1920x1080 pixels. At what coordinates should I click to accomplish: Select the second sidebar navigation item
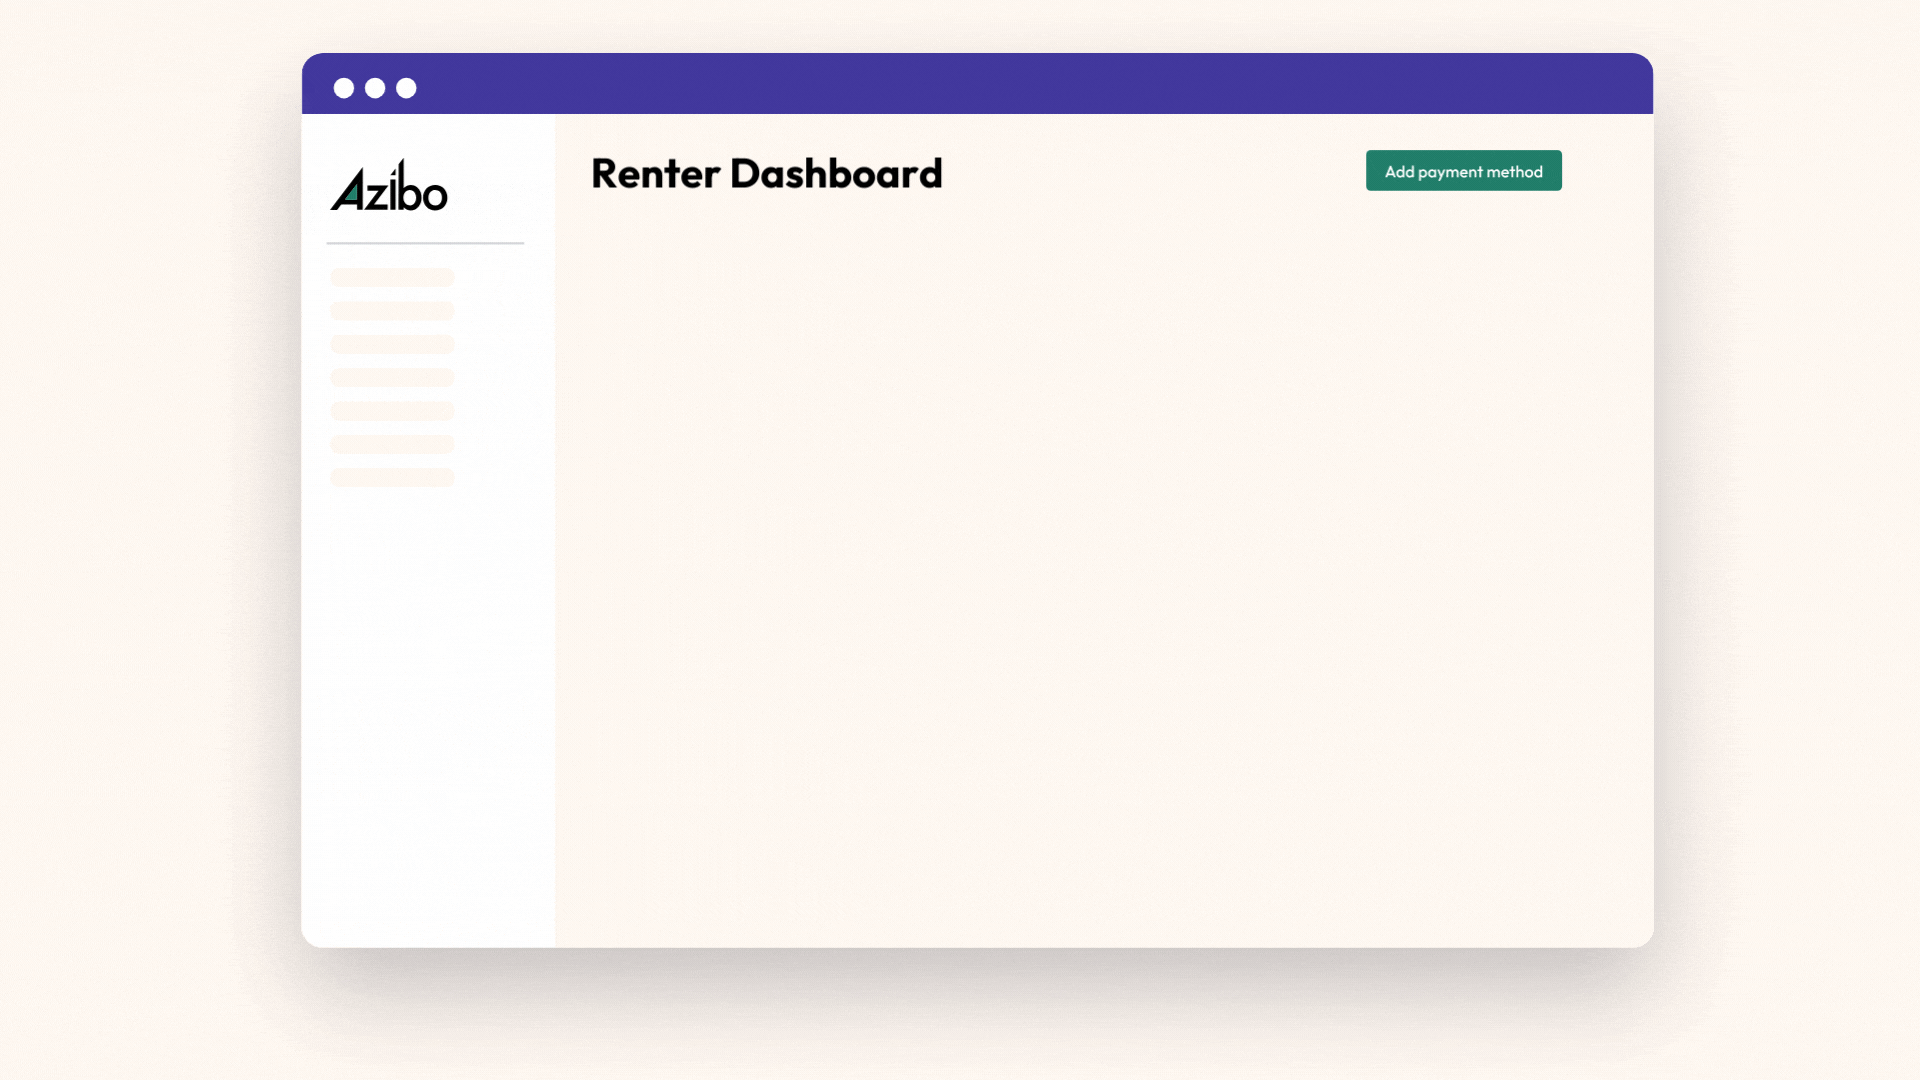(390, 311)
